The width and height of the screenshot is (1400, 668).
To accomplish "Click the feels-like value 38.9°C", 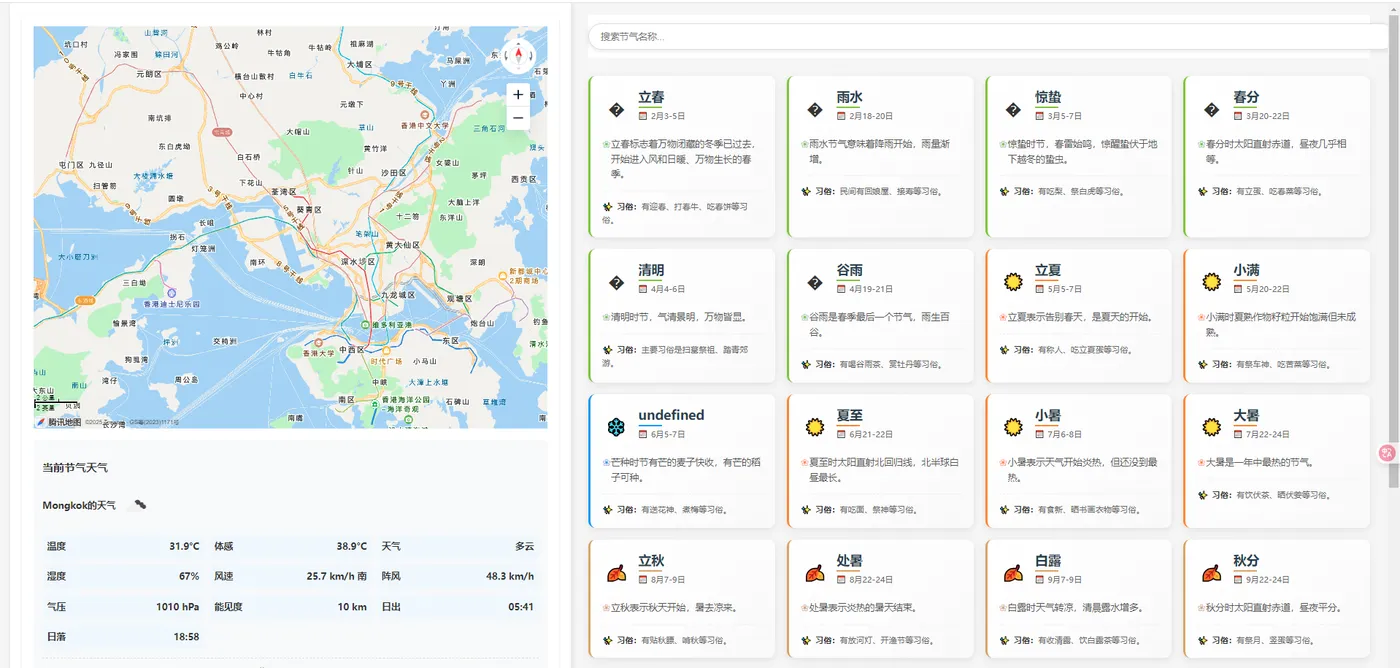I will coord(352,546).
